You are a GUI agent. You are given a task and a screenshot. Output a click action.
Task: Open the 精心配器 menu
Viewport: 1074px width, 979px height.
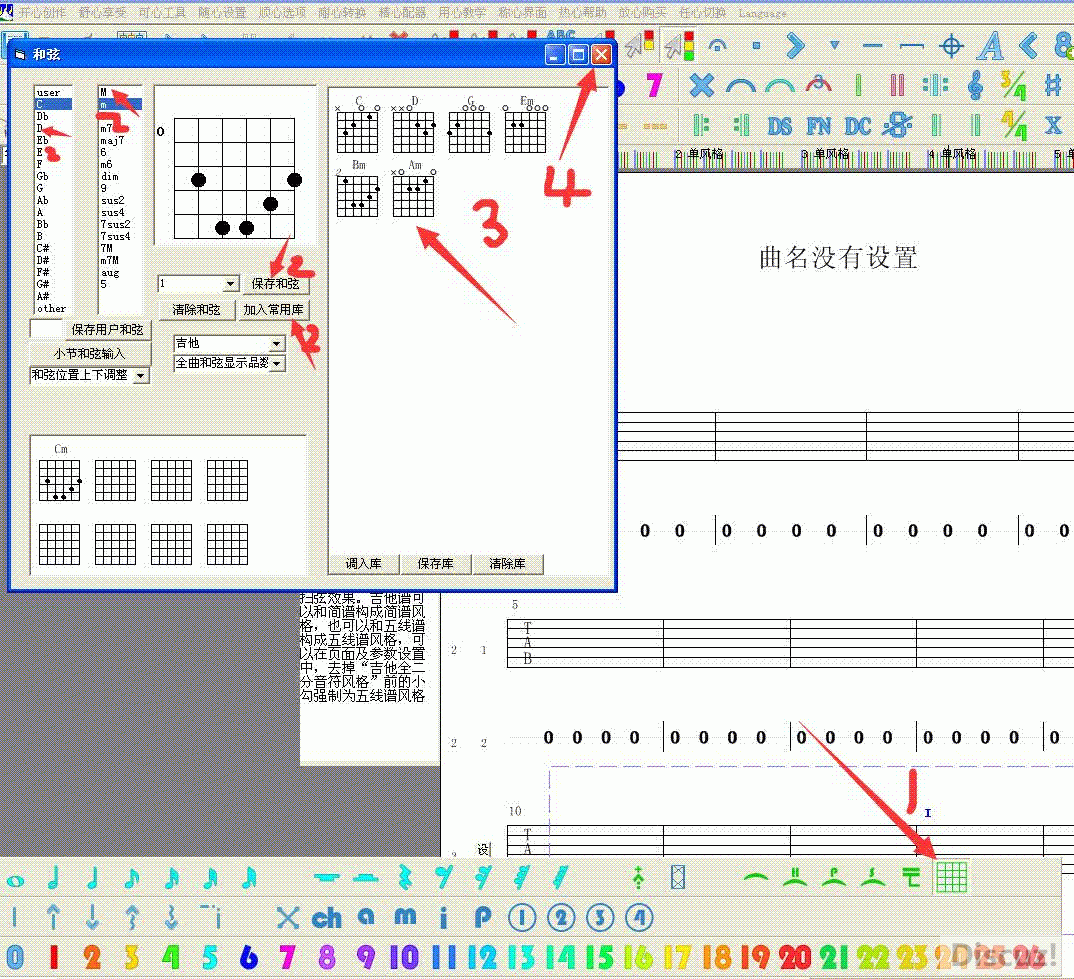pyautogui.click(x=402, y=12)
